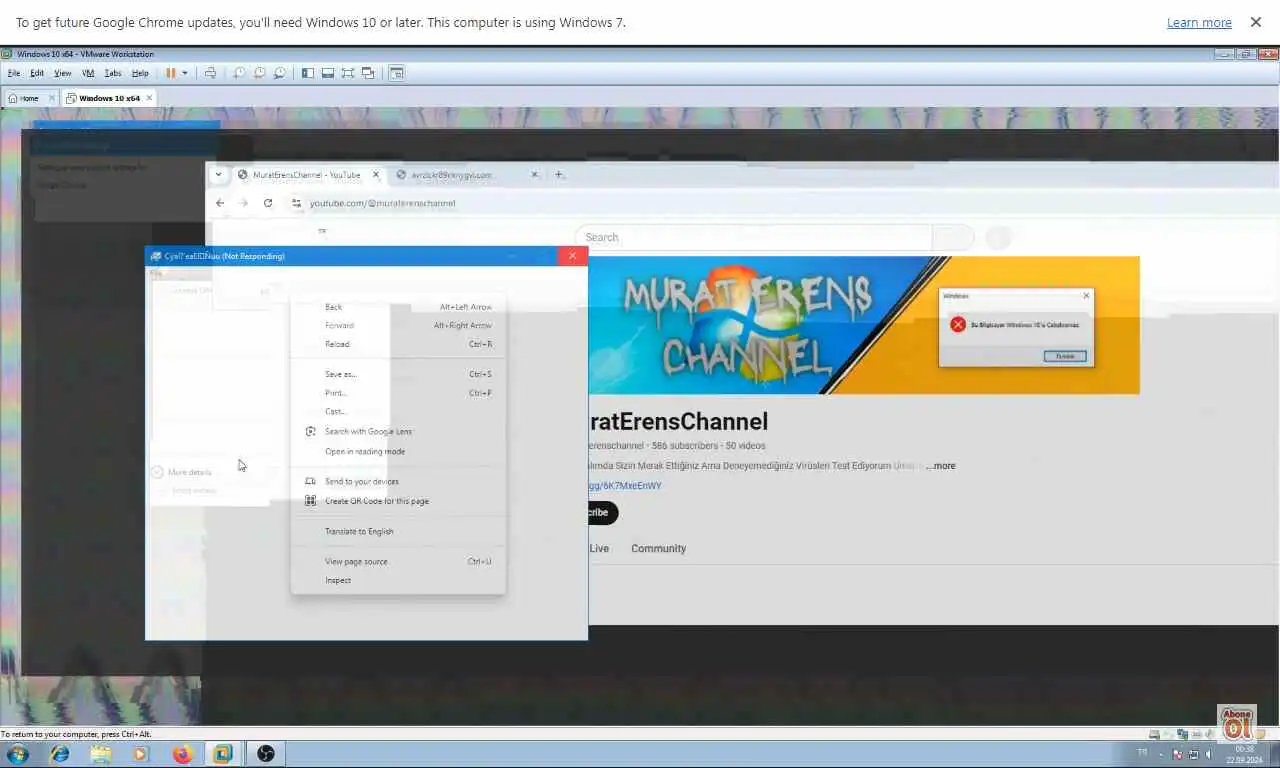Choose Create QR Code for this page
This screenshot has width=1280, height=768.
(x=398, y=501)
